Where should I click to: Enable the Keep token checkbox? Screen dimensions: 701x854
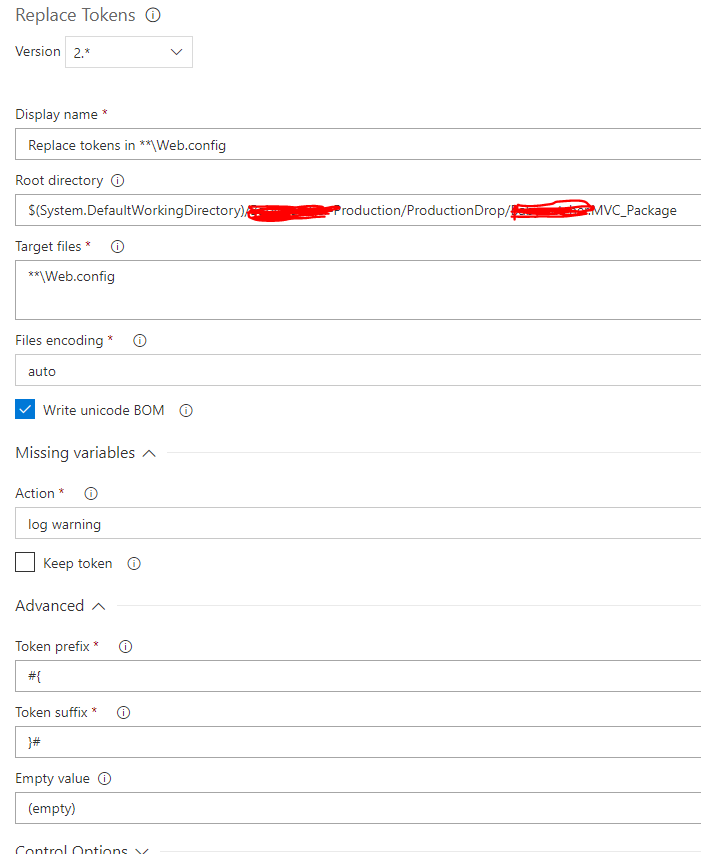pos(24,562)
